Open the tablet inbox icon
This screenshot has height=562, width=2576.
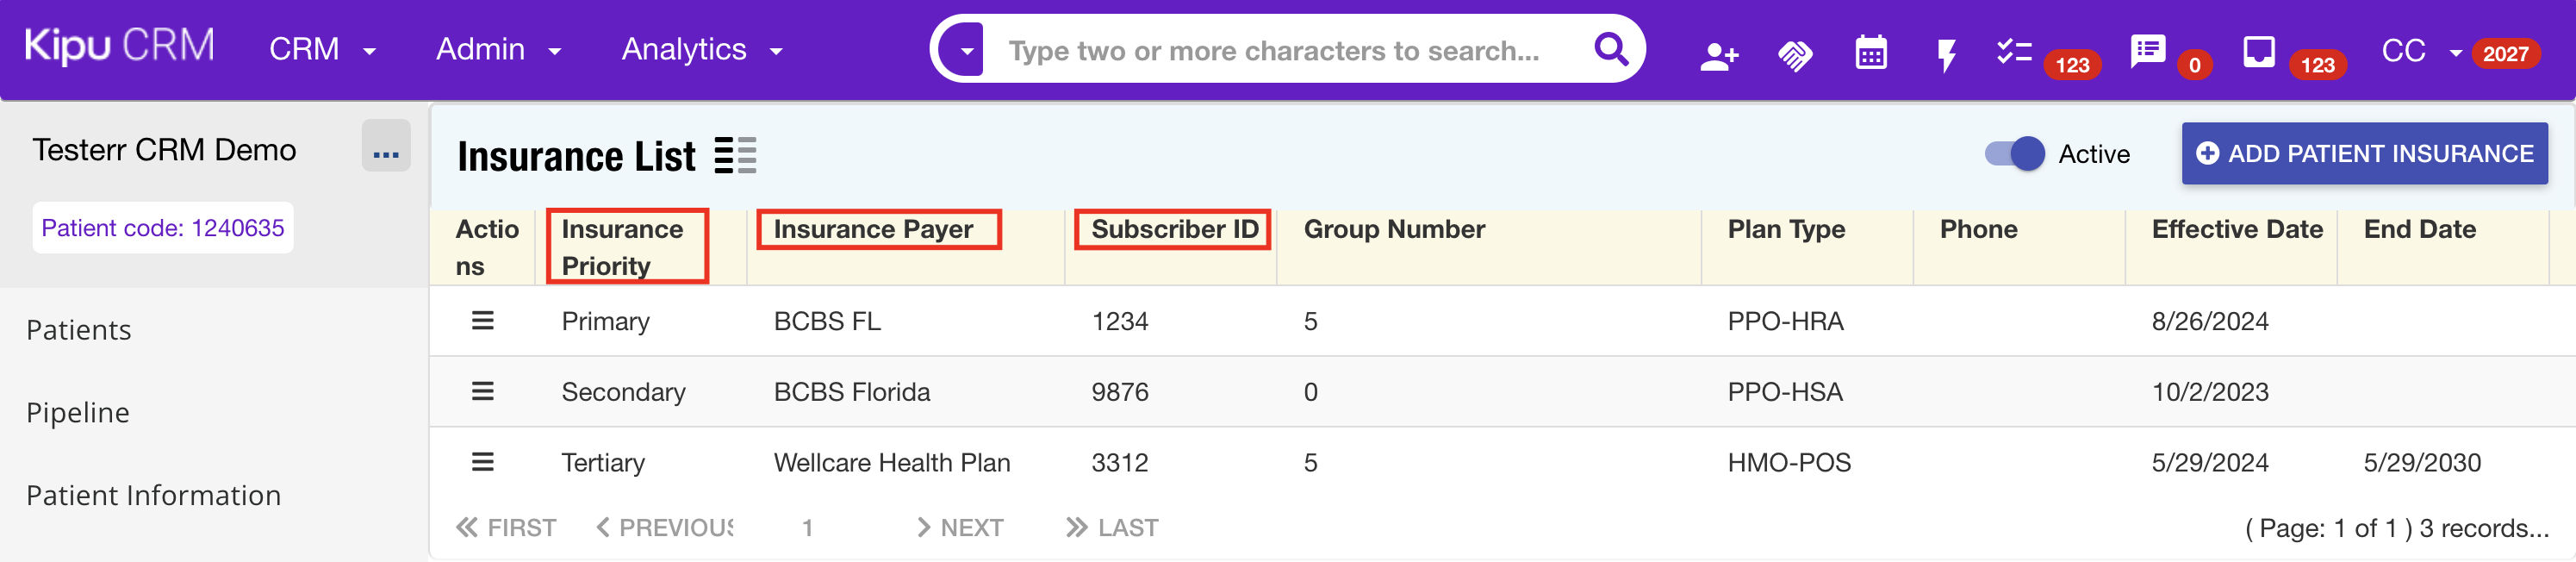click(2258, 51)
